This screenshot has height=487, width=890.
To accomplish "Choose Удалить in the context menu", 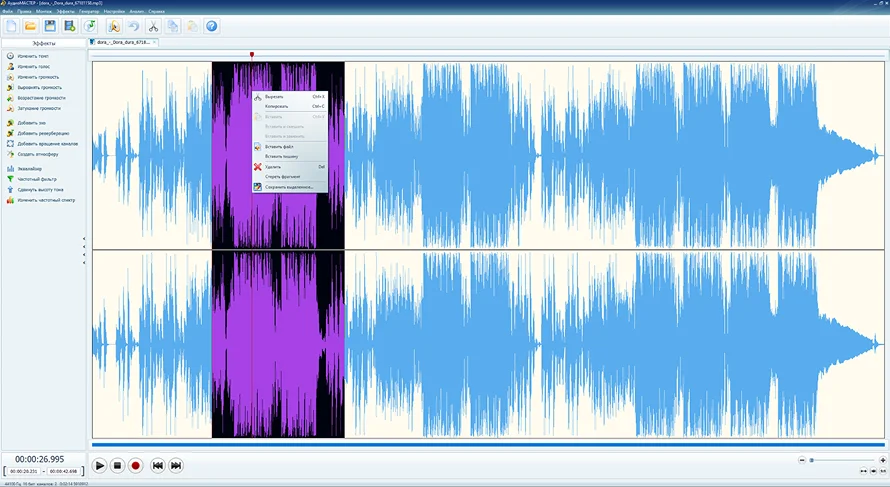I will coord(289,167).
